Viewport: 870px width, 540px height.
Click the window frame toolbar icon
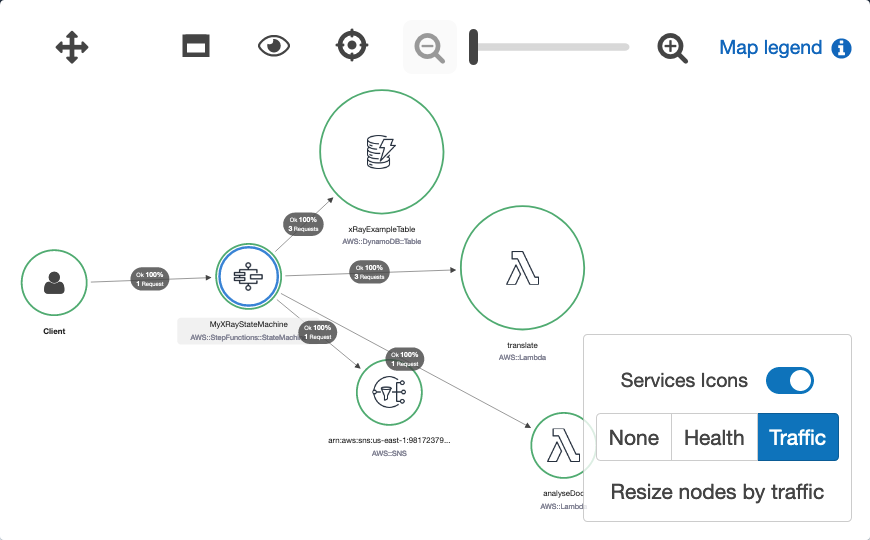tap(196, 46)
